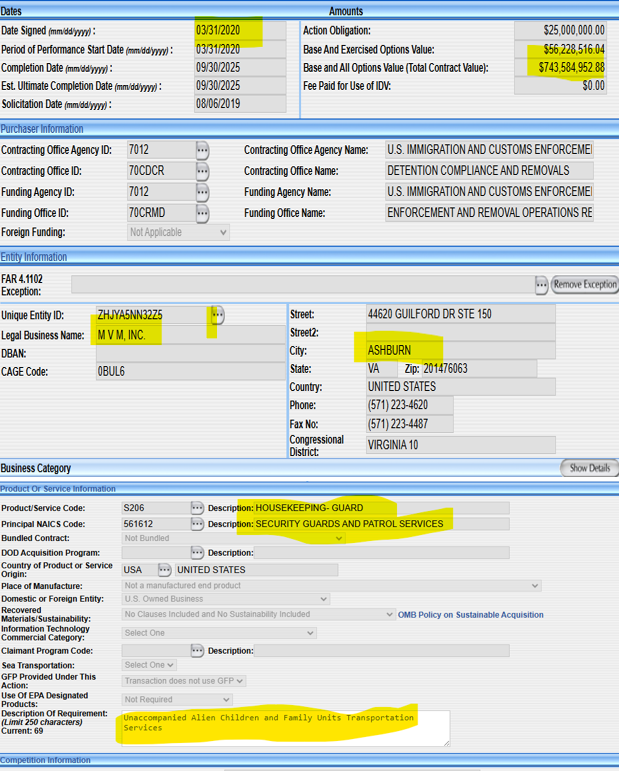Click the Description Of Requirement text area
The width and height of the screenshot is (619, 772).
point(286,728)
